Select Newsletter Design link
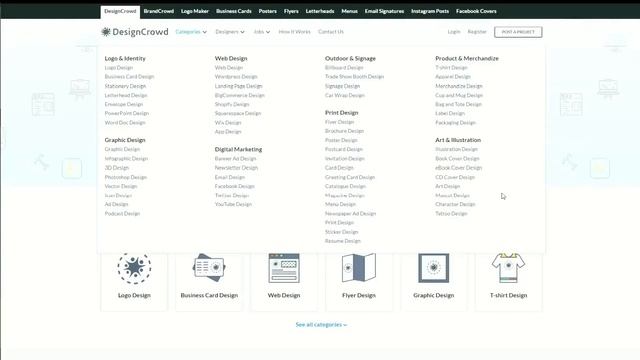The height and width of the screenshot is (360, 640). (x=236, y=168)
